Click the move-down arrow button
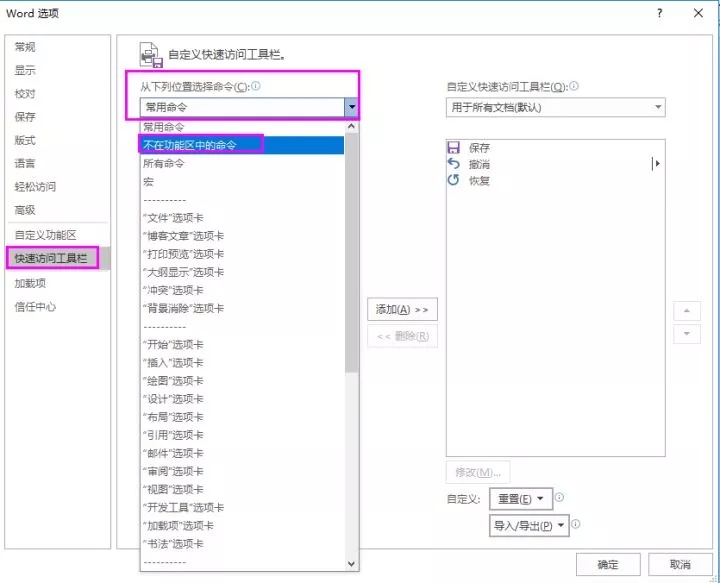This screenshot has width=720, height=583. click(x=686, y=334)
